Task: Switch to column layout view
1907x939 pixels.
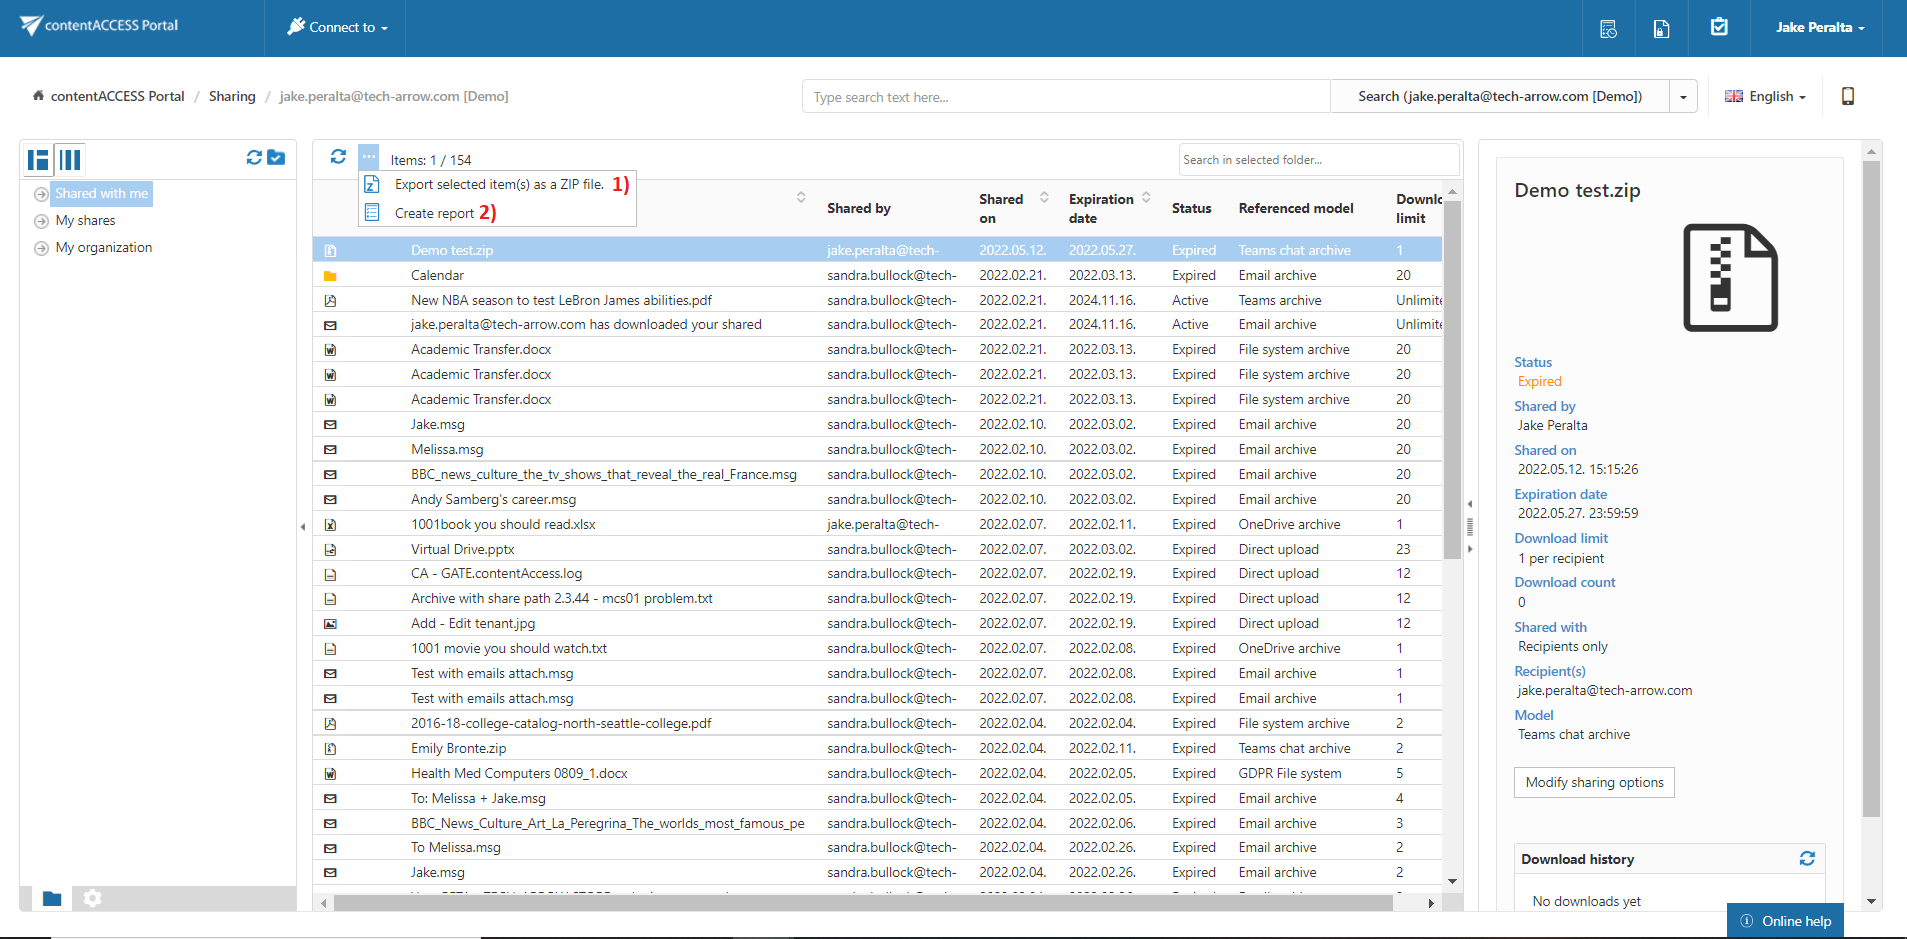Action: pos(70,159)
